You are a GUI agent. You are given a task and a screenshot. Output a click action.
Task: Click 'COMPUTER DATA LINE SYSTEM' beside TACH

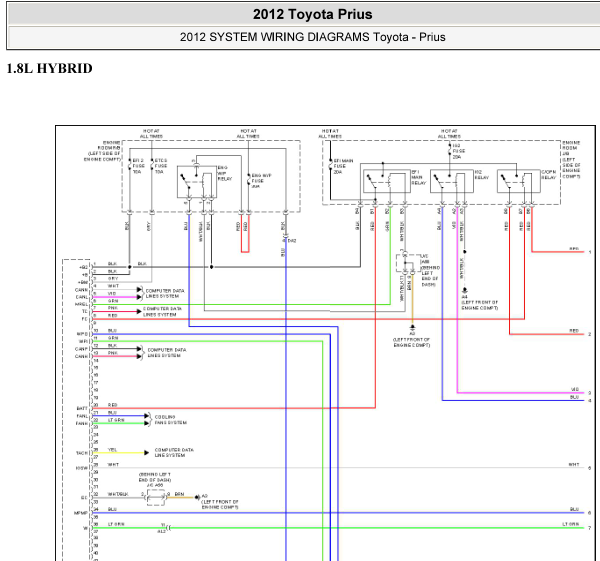pos(174,453)
